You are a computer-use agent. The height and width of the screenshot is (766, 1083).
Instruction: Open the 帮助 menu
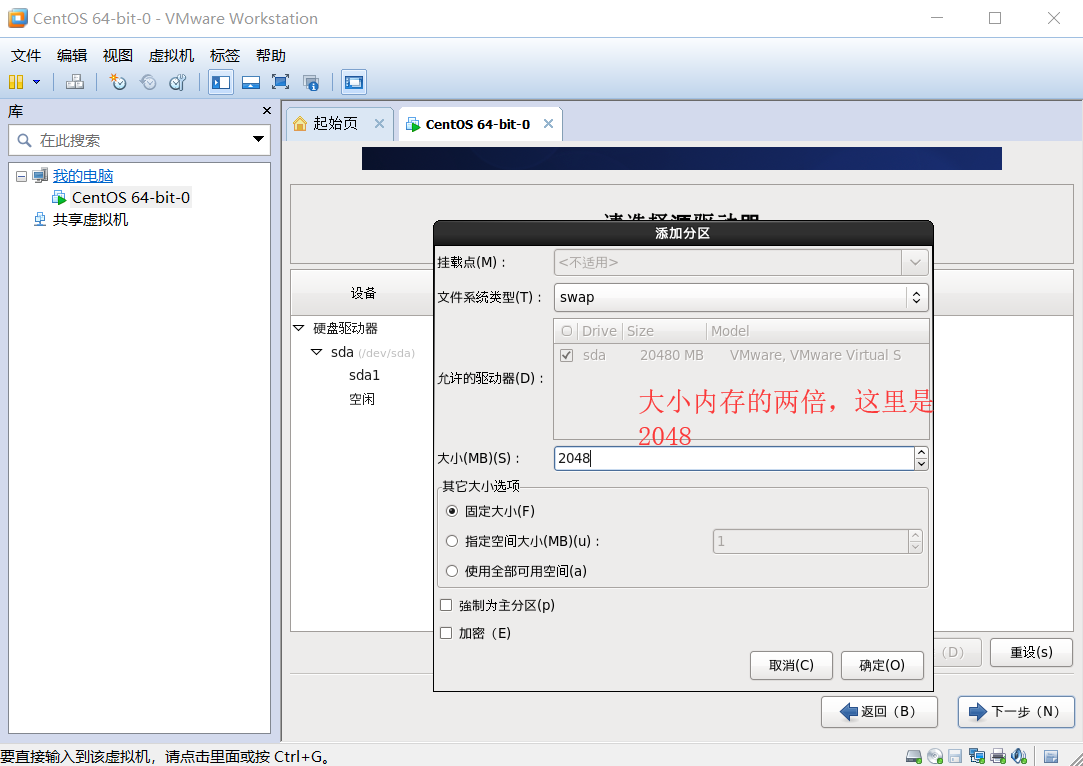coord(270,55)
